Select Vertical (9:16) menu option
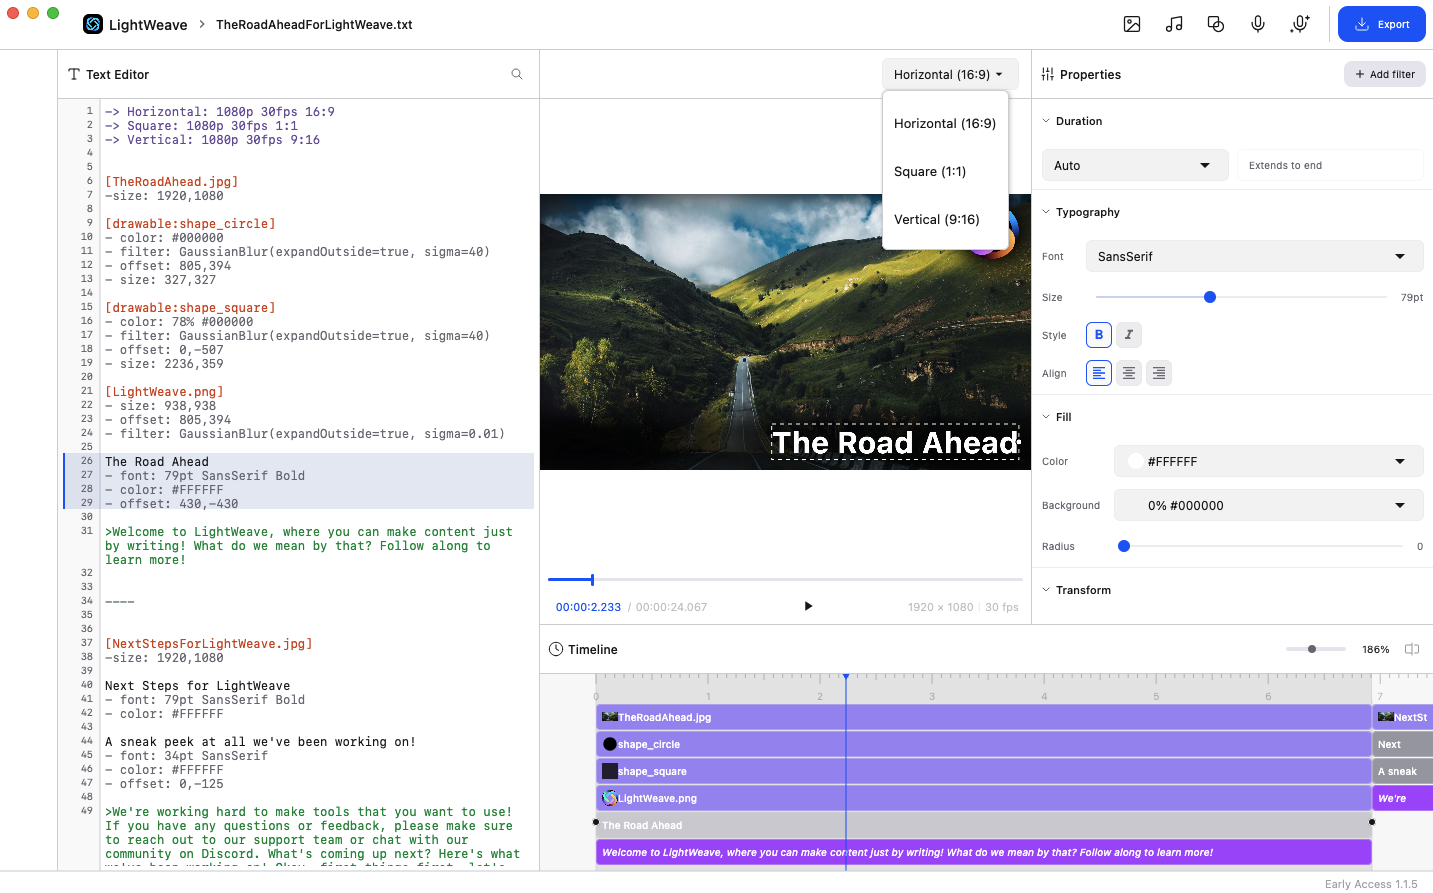The height and width of the screenshot is (893, 1433). [x=945, y=219]
